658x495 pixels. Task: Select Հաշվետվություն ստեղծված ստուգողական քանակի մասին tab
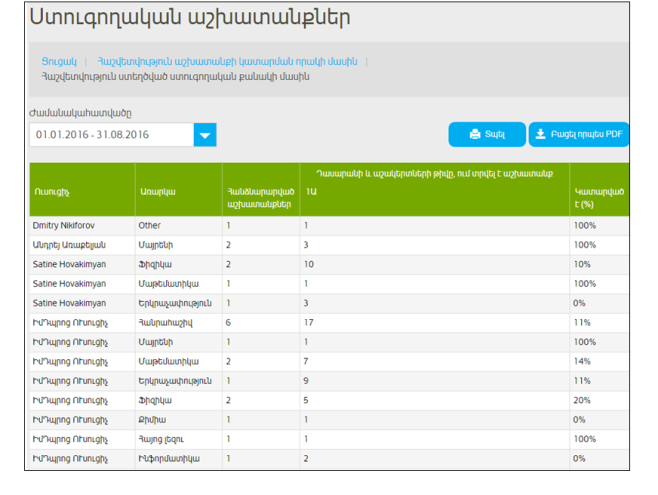175,77
